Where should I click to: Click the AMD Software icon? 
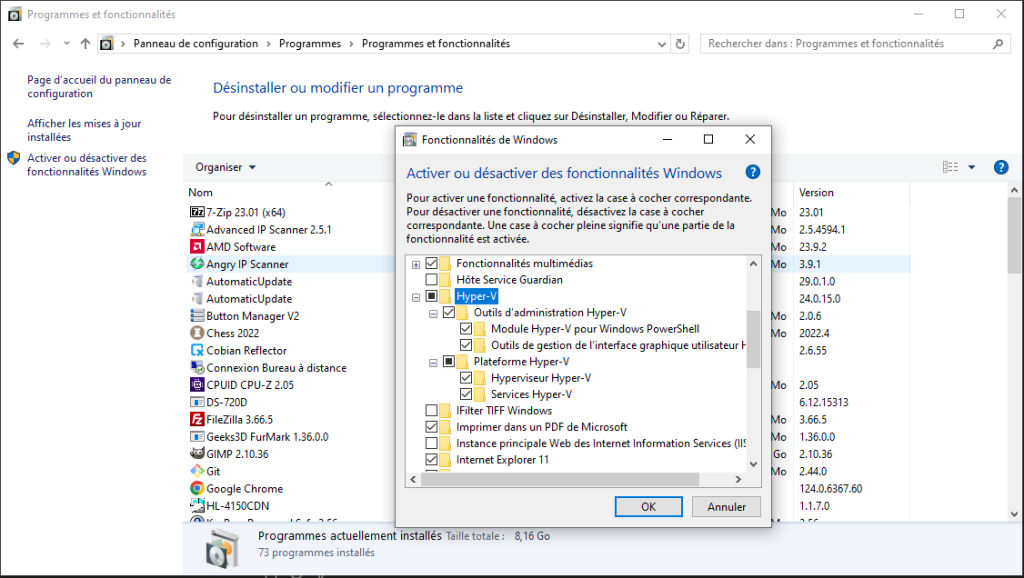click(197, 247)
